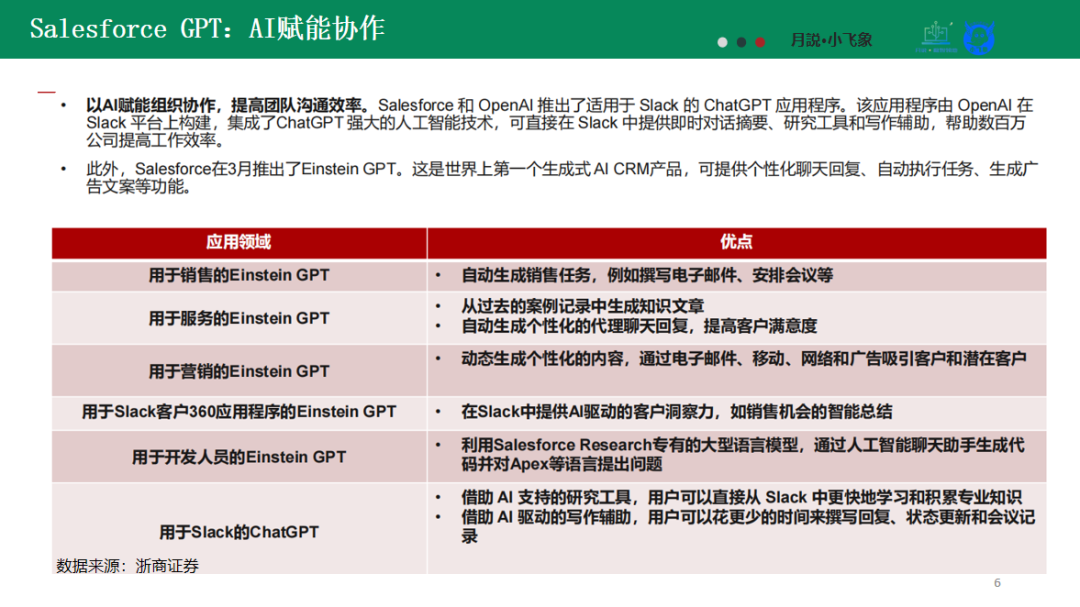Screen dimensions: 1080x607
Task: Click the line starting with "借助 AI 驱动的写作辅助"
Action: pyautogui.click(x=748, y=526)
